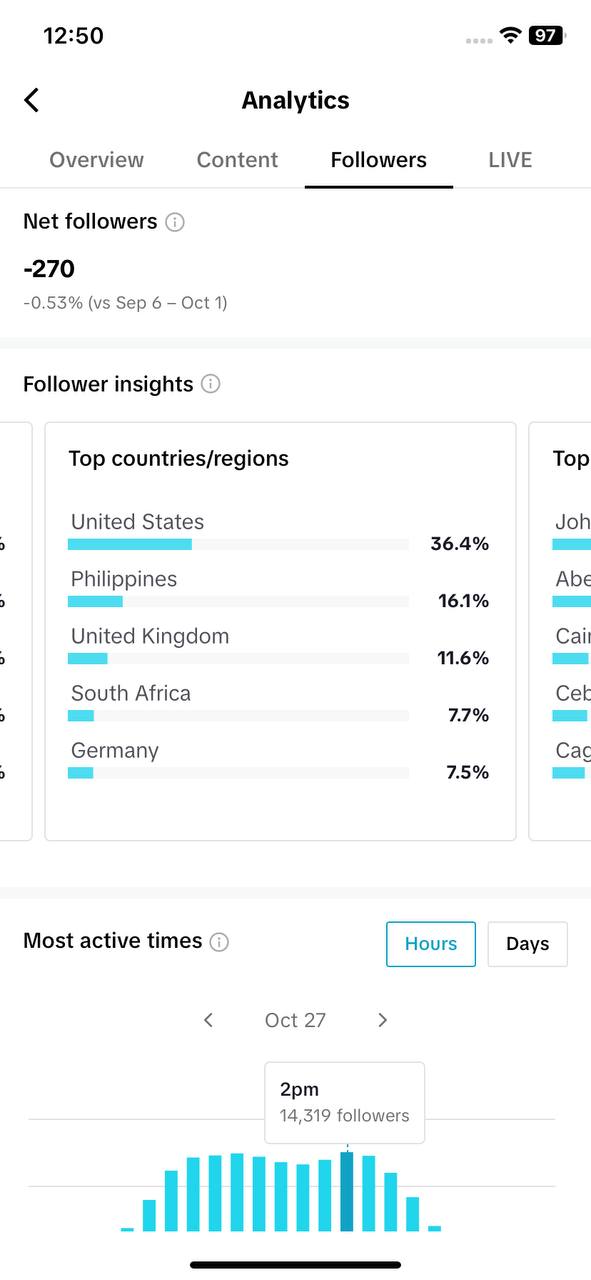591x1280 pixels.
Task: Tap the Oct 27 date label
Action: click(x=295, y=1020)
